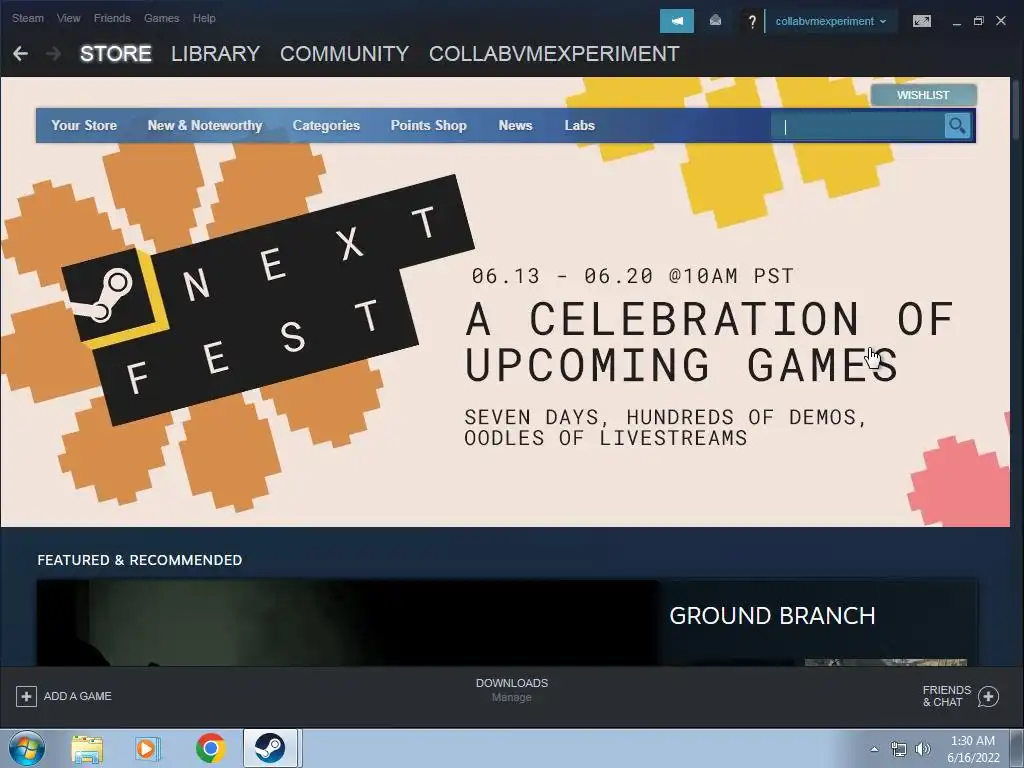Switch to the COMMUNITY tab

click(x=344, y=54)
